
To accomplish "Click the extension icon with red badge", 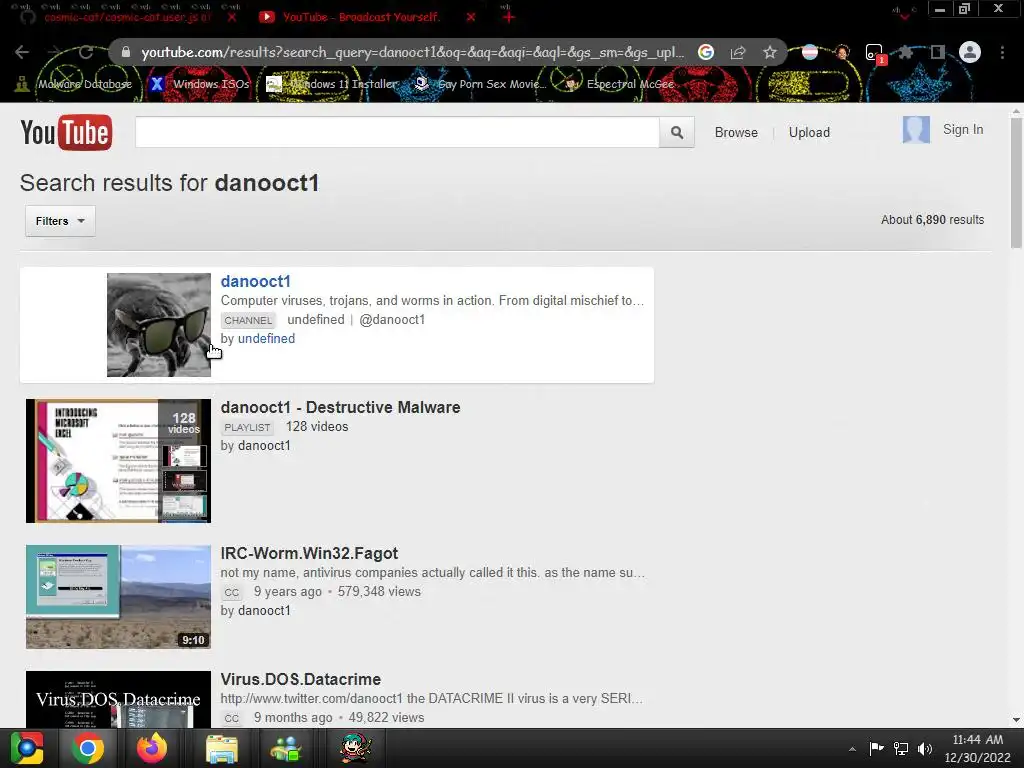I will click(x=875, y=54).
